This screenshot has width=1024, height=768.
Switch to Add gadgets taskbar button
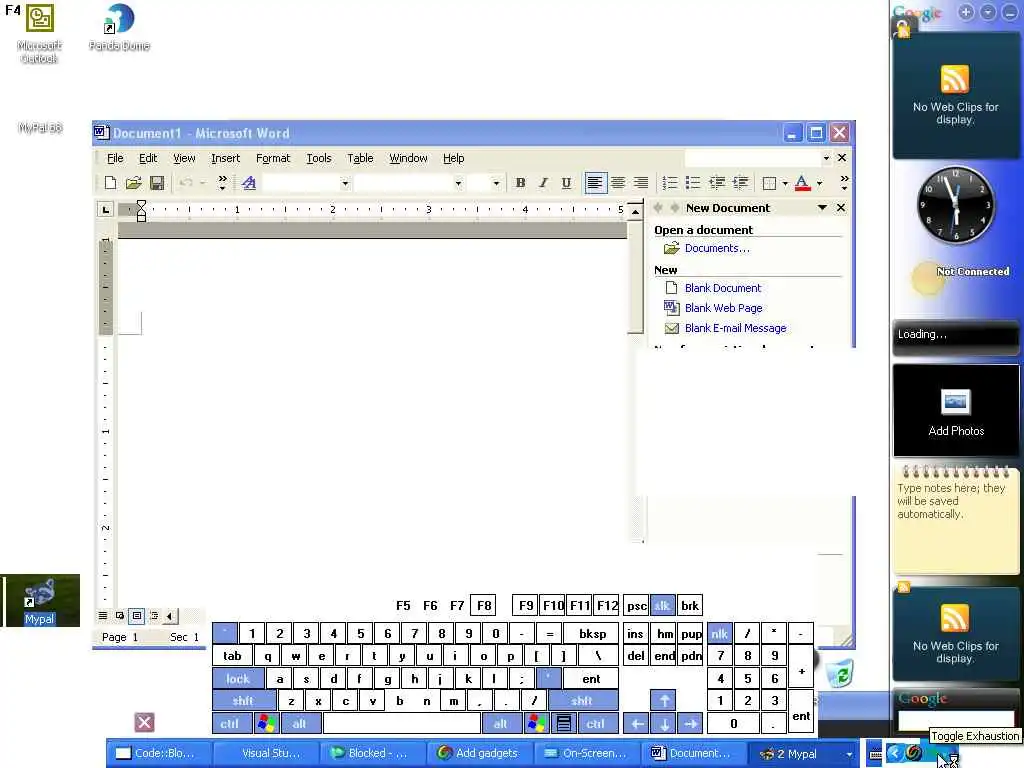click(x=479, y=753)
